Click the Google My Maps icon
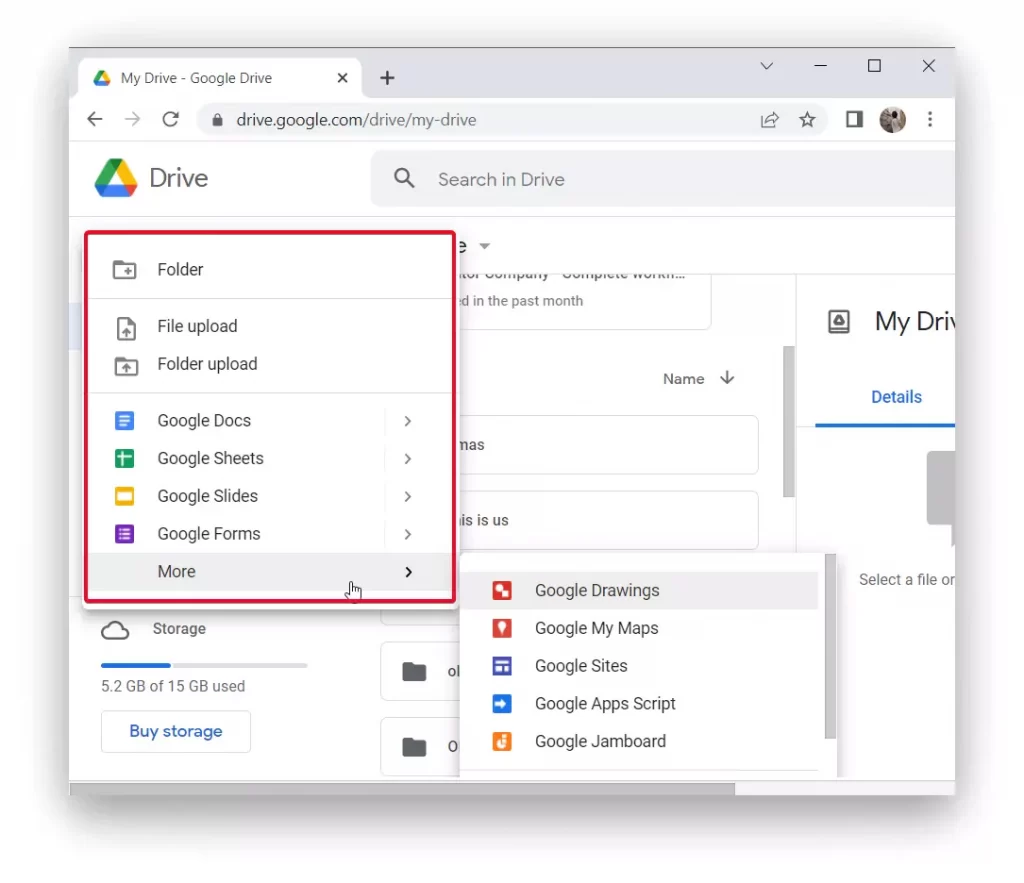 click(x=502, y=628)
